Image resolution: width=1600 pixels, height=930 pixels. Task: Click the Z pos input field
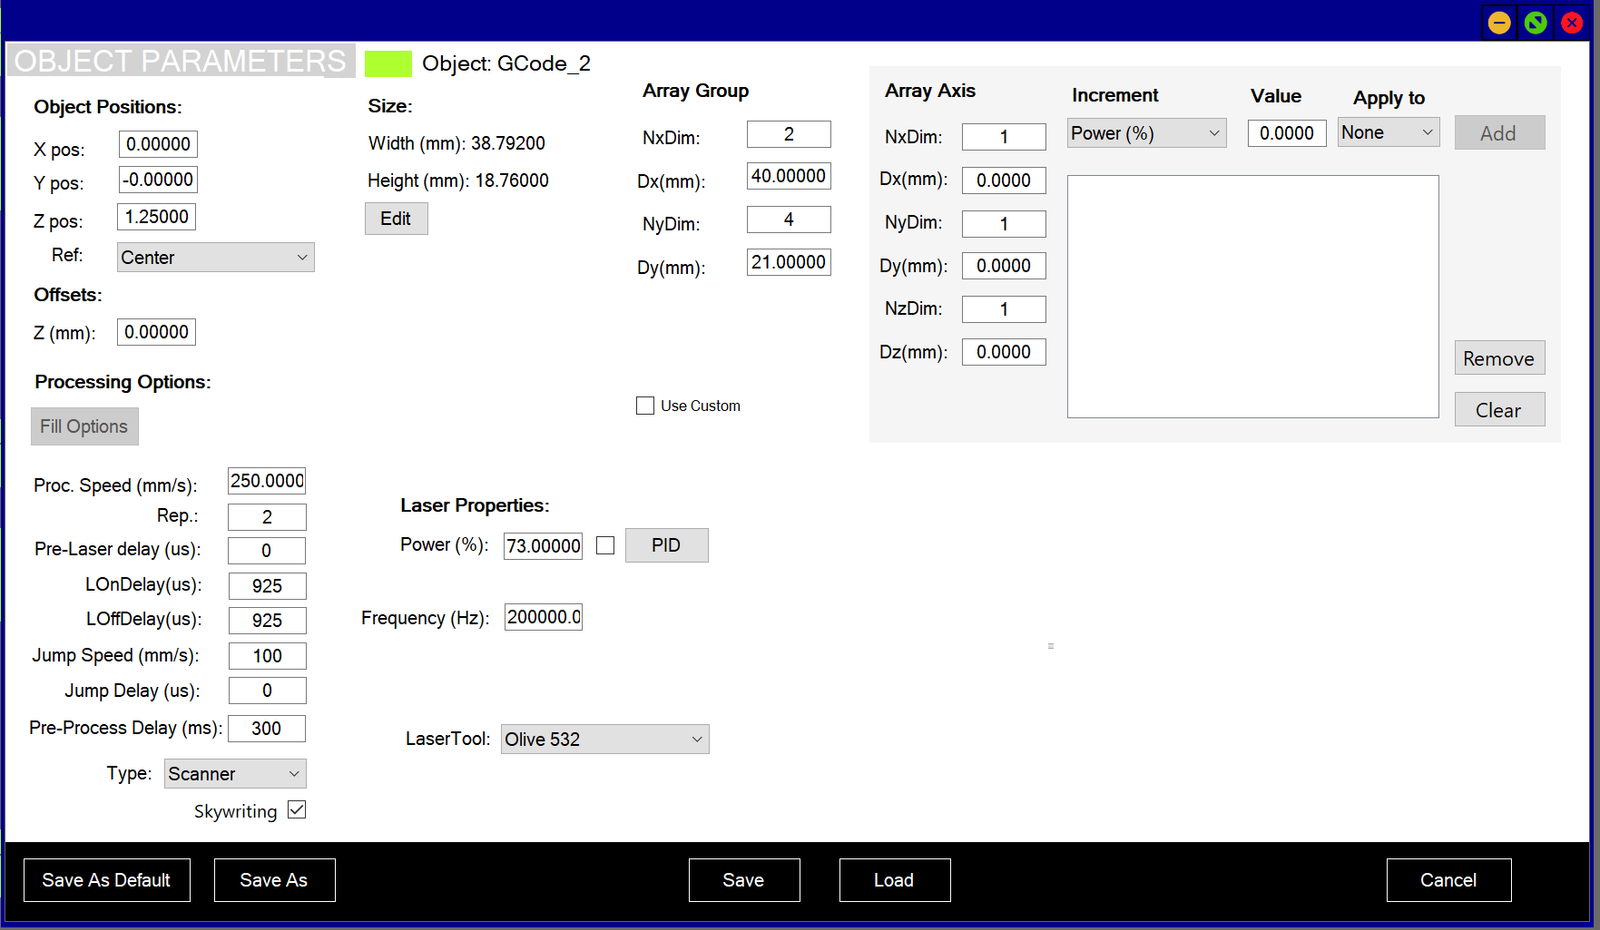(x=157, y=217)
